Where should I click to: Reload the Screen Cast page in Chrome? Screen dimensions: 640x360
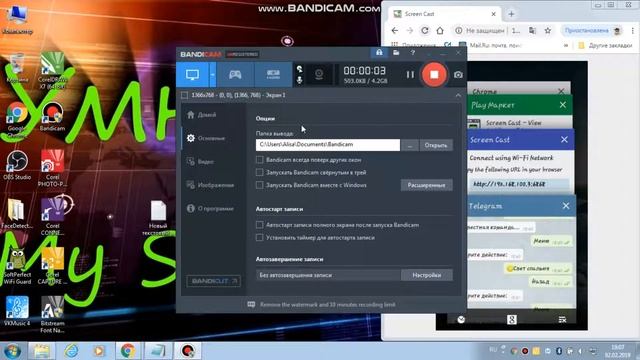425,31
